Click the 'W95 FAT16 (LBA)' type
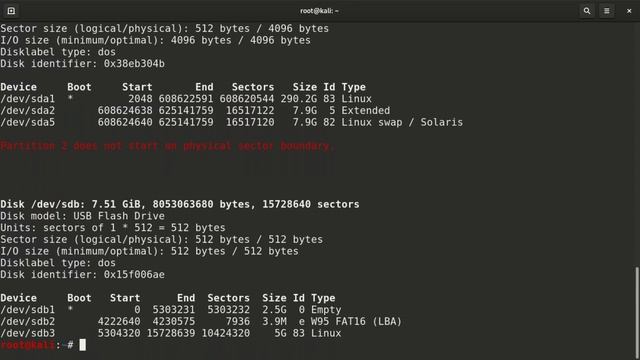Viewport: 640px width, 360px height. coord(356,322)
